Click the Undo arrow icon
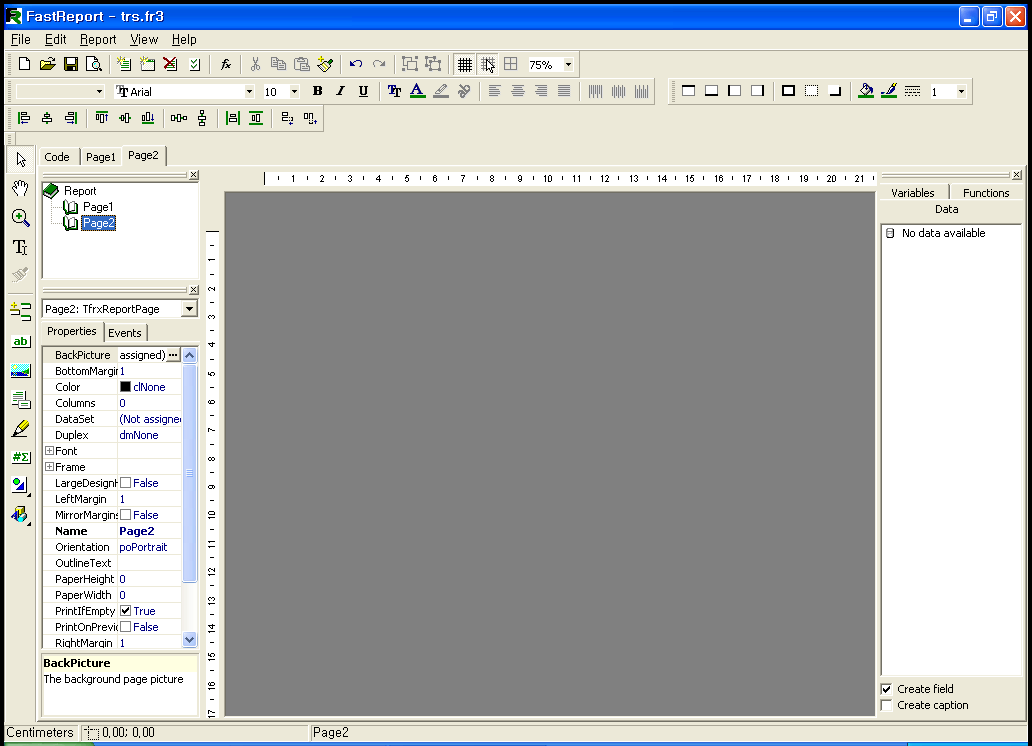The height and width of the screenshot is (746, 1032). coord(355,64)
